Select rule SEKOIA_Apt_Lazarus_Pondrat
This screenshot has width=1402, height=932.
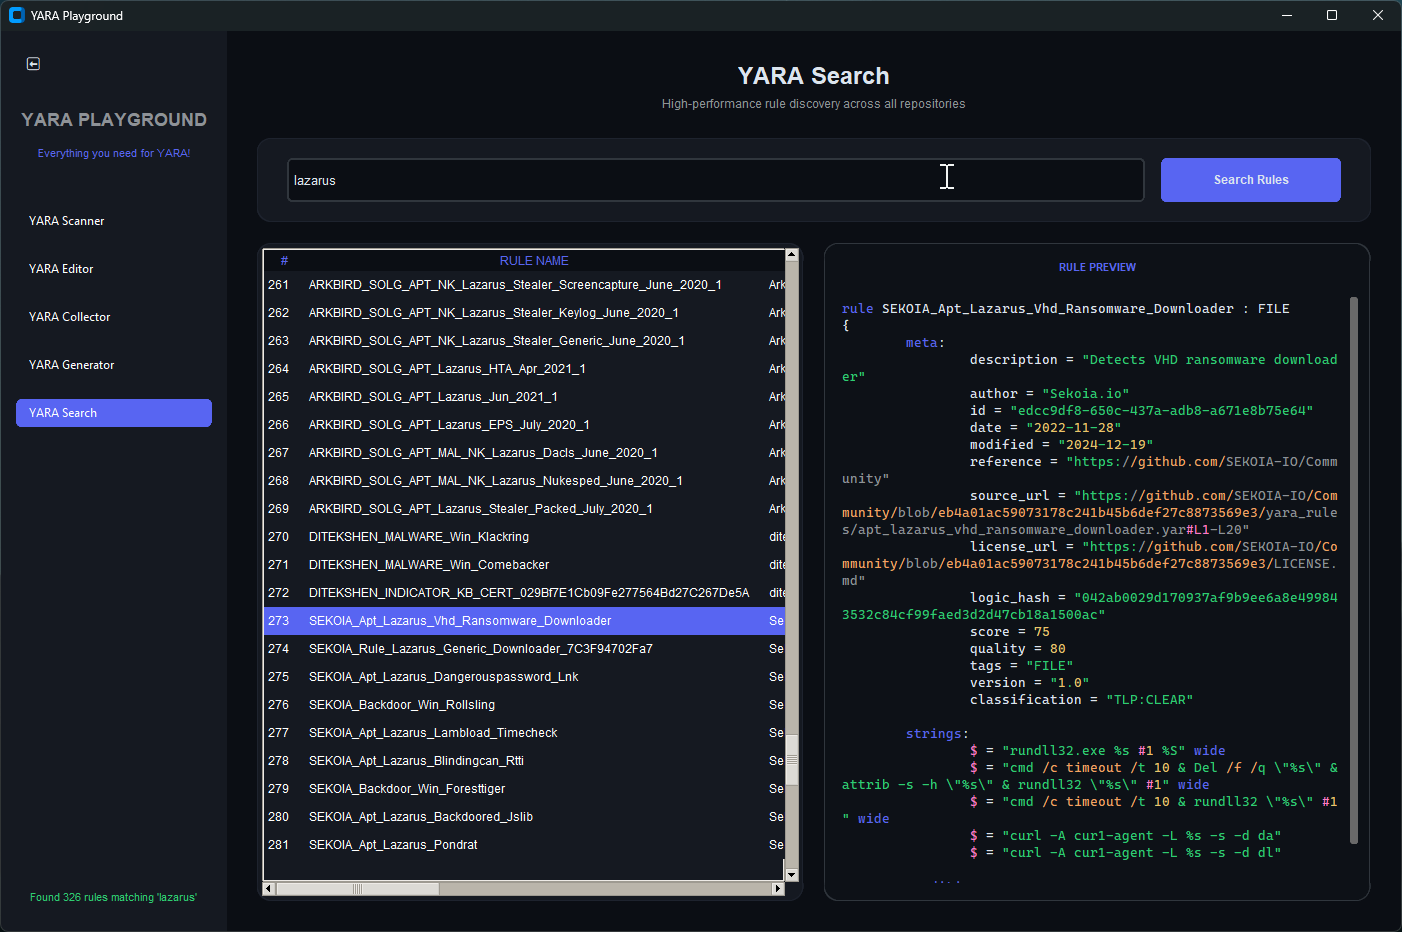(x=393, y=845)
